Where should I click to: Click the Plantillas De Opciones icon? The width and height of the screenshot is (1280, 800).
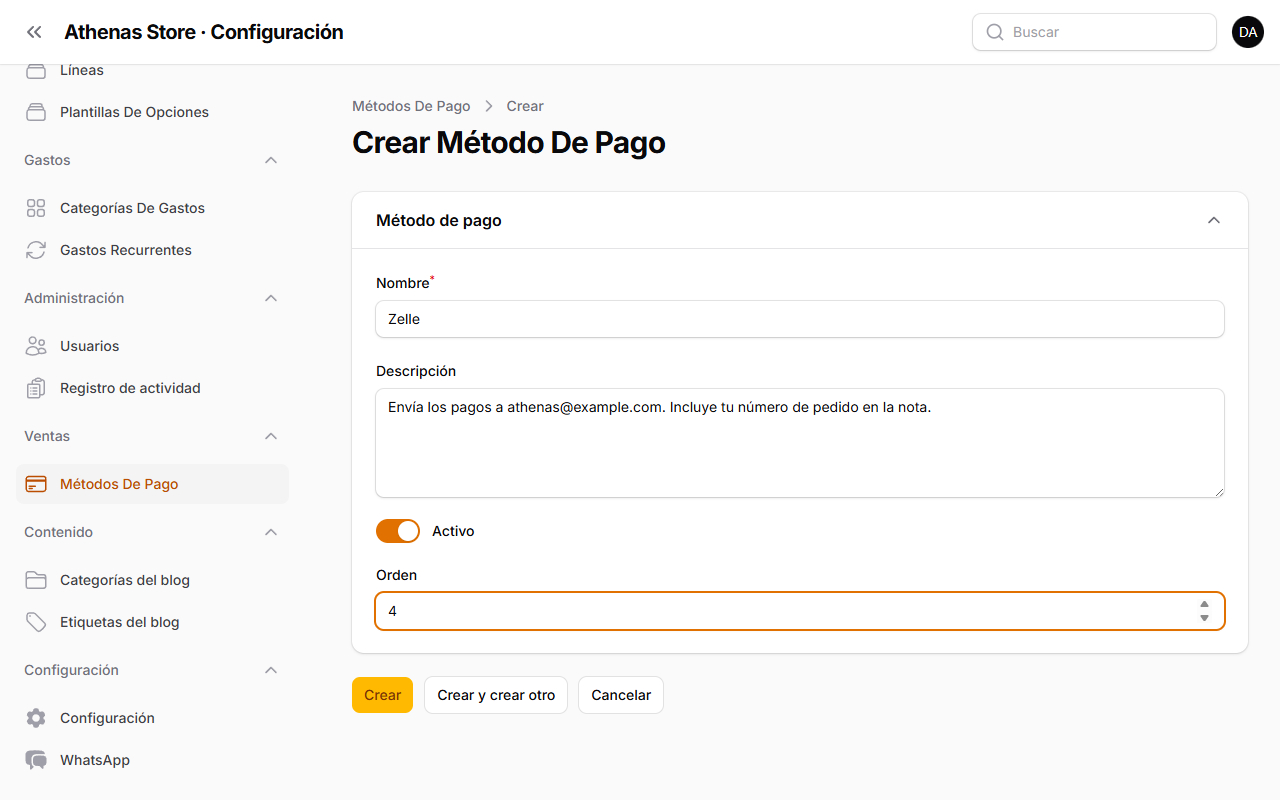pyautogui.click(x=36, y=112)
